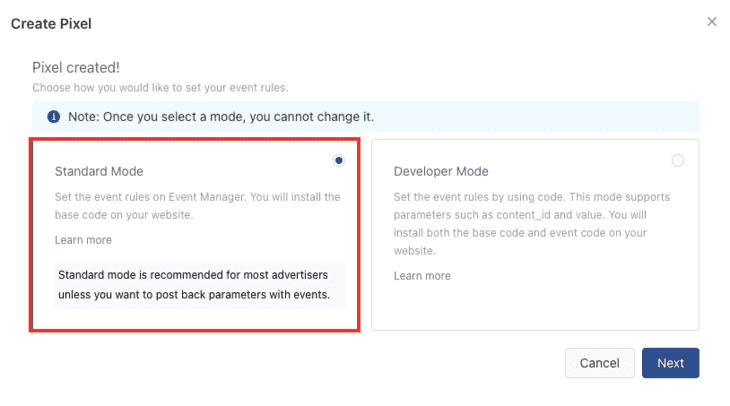
Task: Select the Developer Mode radio button
Action: point(677,161)
